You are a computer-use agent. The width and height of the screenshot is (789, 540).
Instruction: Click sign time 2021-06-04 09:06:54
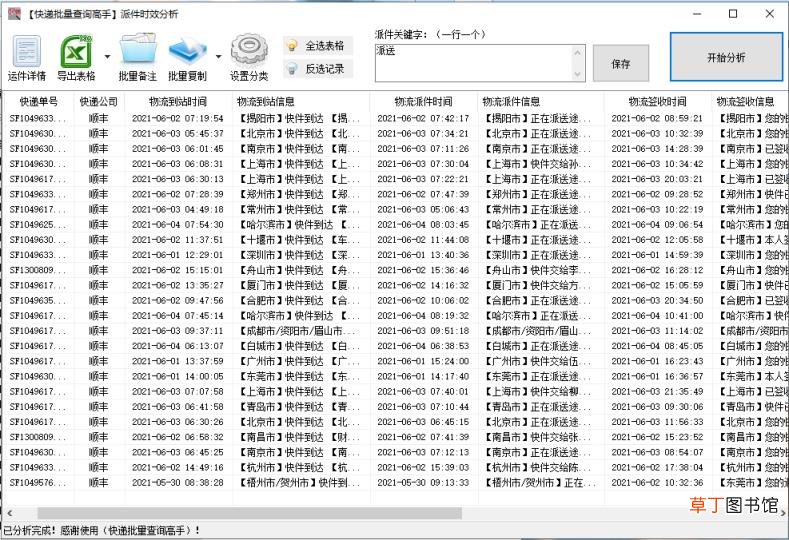pyautogui.click(x=657, y=225)
